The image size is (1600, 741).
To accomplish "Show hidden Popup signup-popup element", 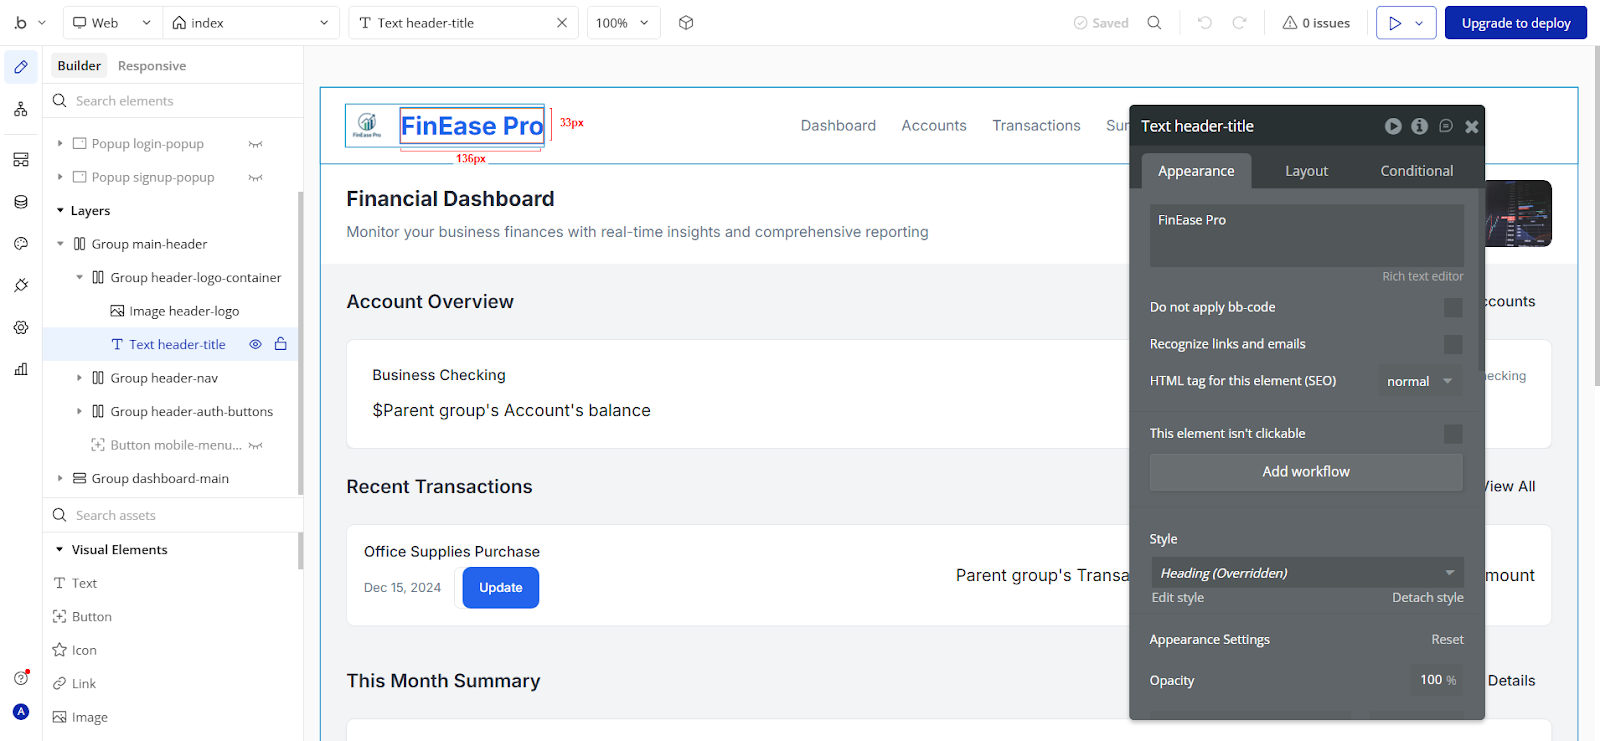I will pos(256,177).
